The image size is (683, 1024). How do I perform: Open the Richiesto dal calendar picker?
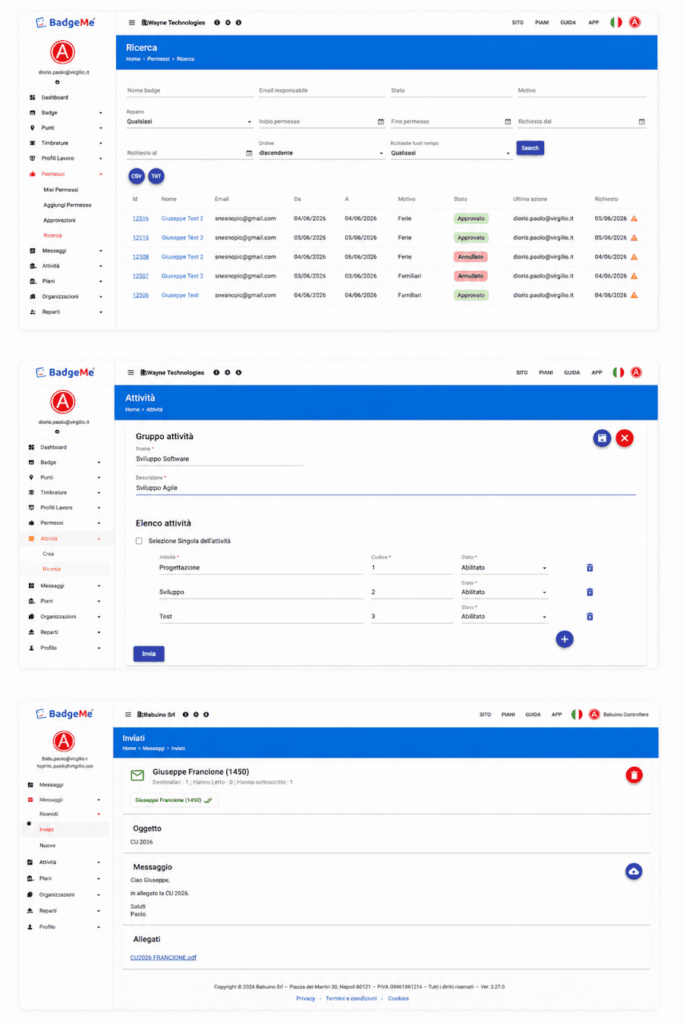pos(642,121)
